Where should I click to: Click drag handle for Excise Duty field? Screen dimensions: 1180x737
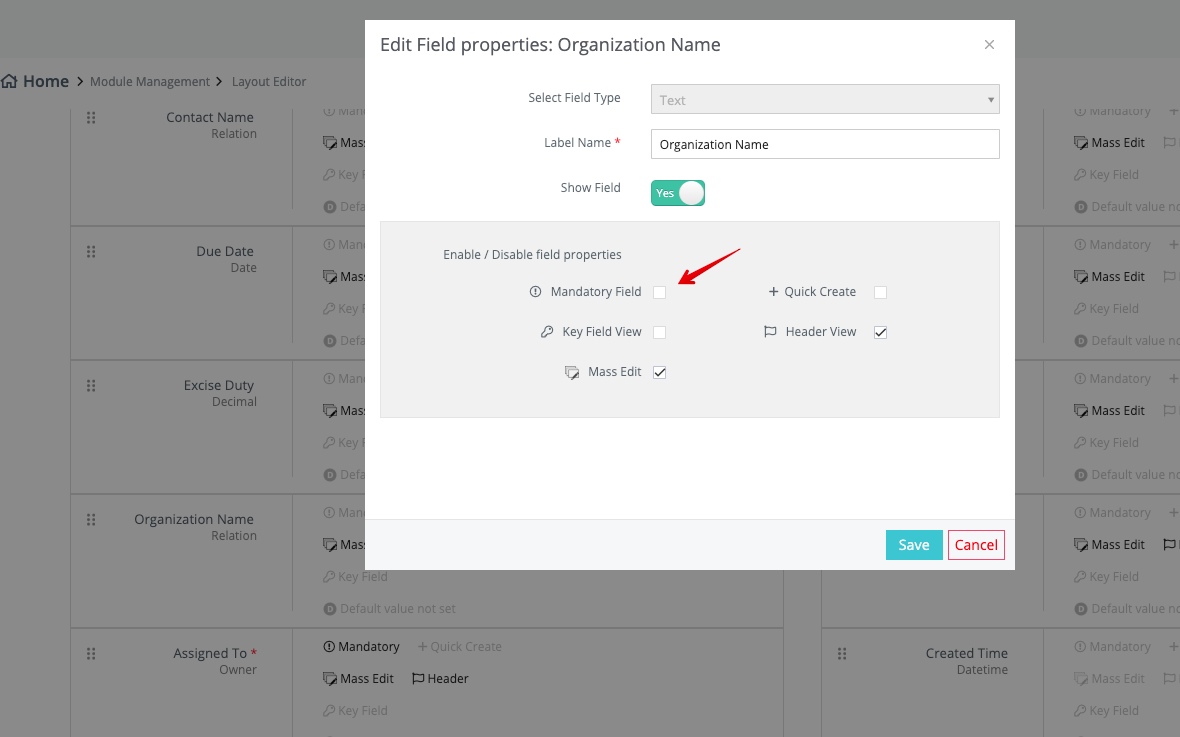point(91,386)
